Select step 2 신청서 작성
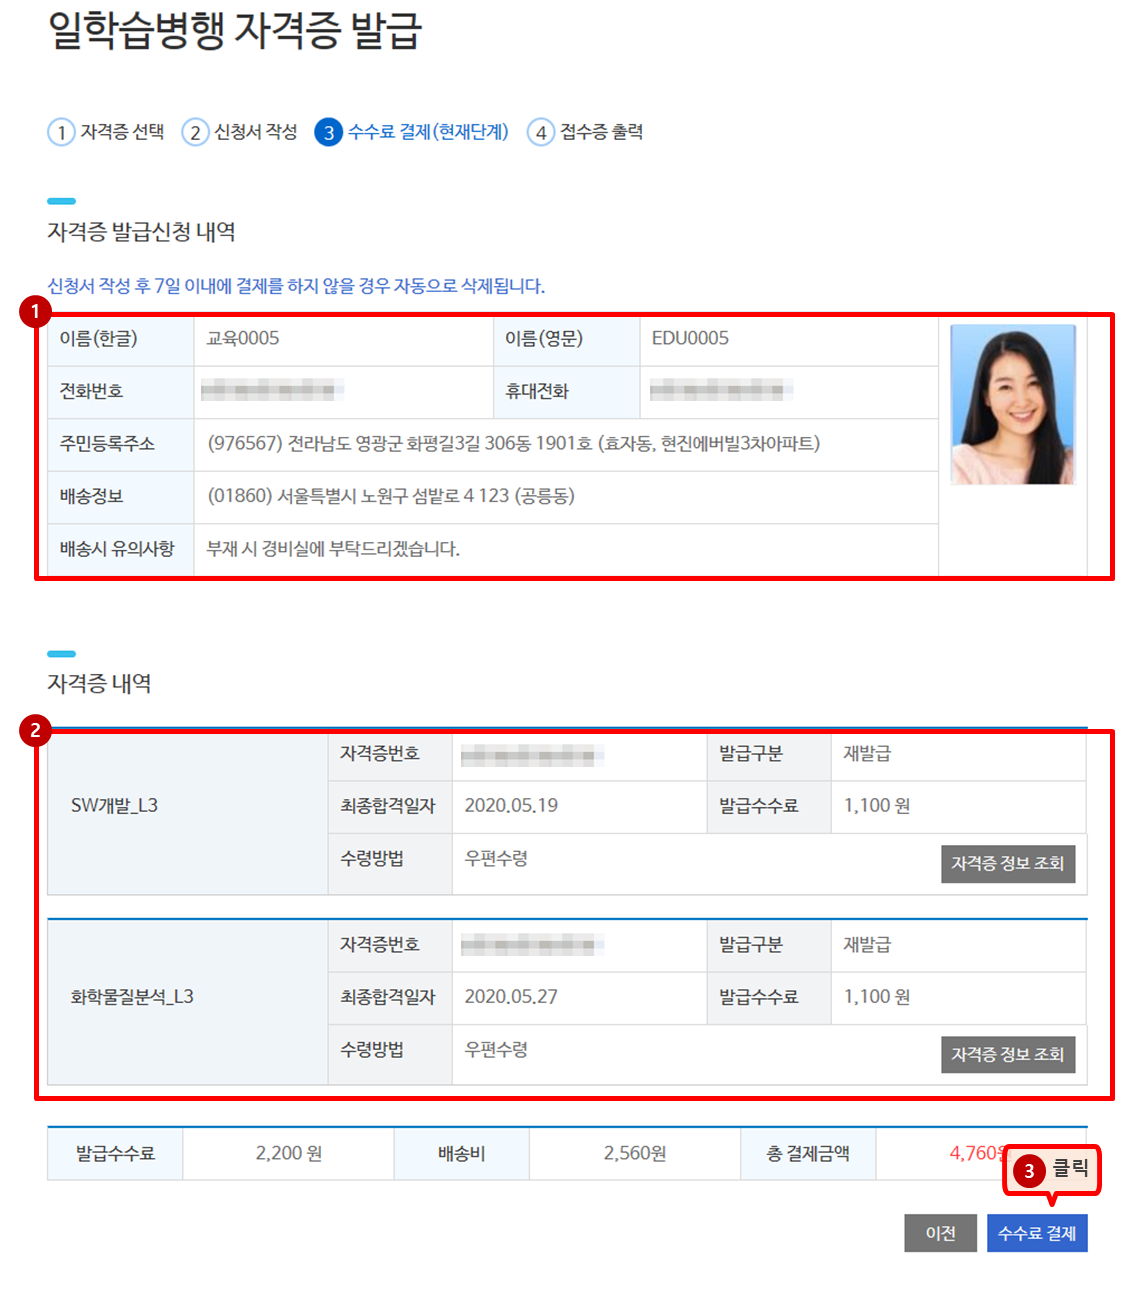Screen dimensions: 1146x1289 pos(240,132)
